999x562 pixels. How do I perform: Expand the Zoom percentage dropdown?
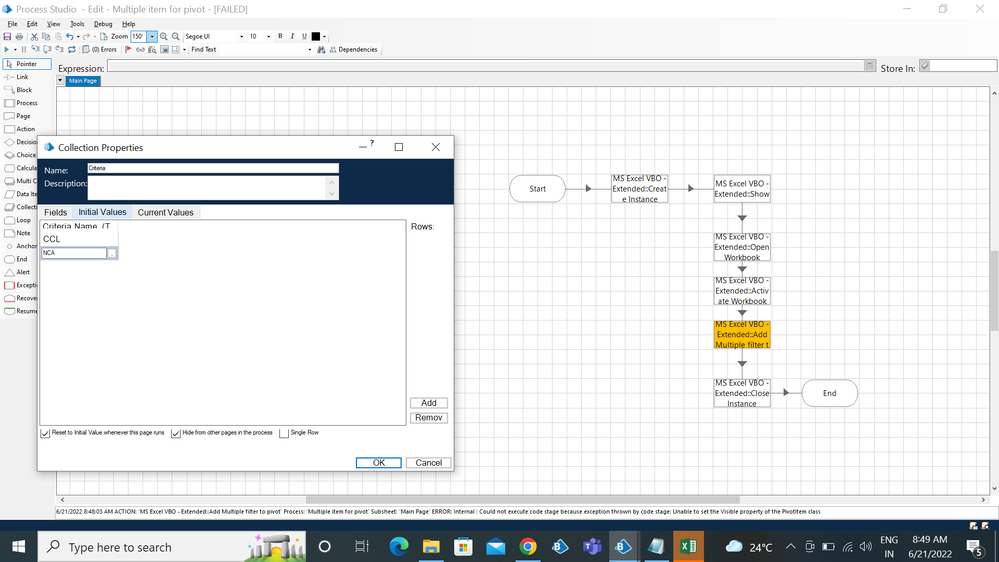coord(152,37)
